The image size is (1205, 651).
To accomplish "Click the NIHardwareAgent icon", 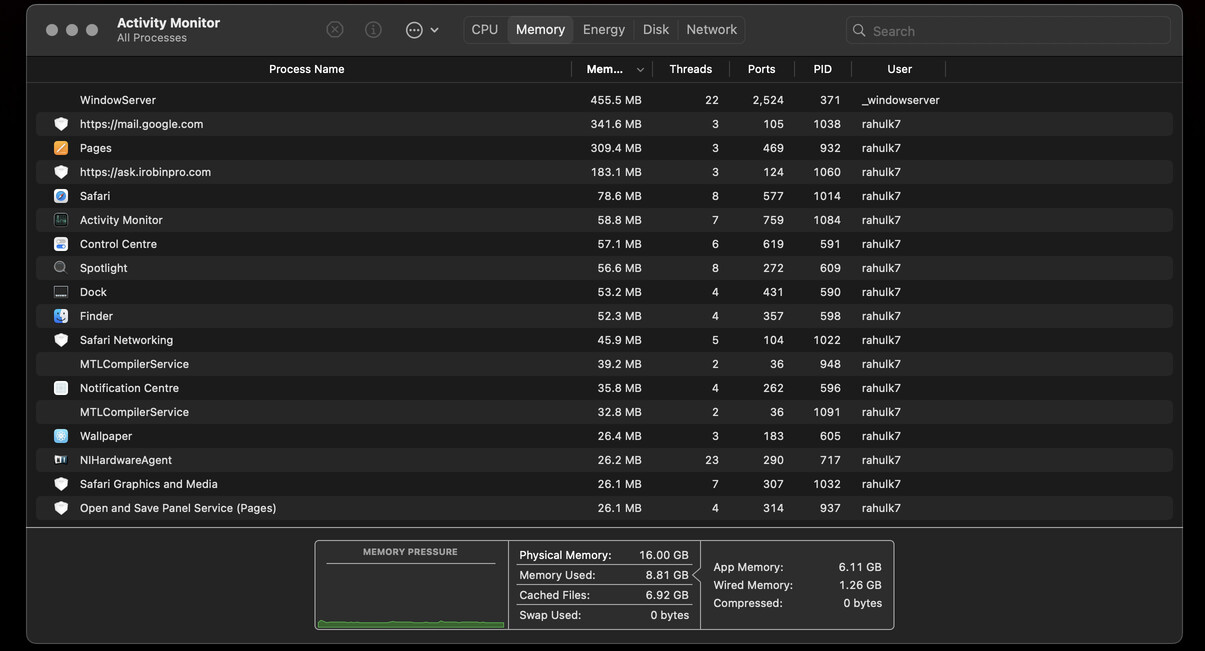I will 61,460.
